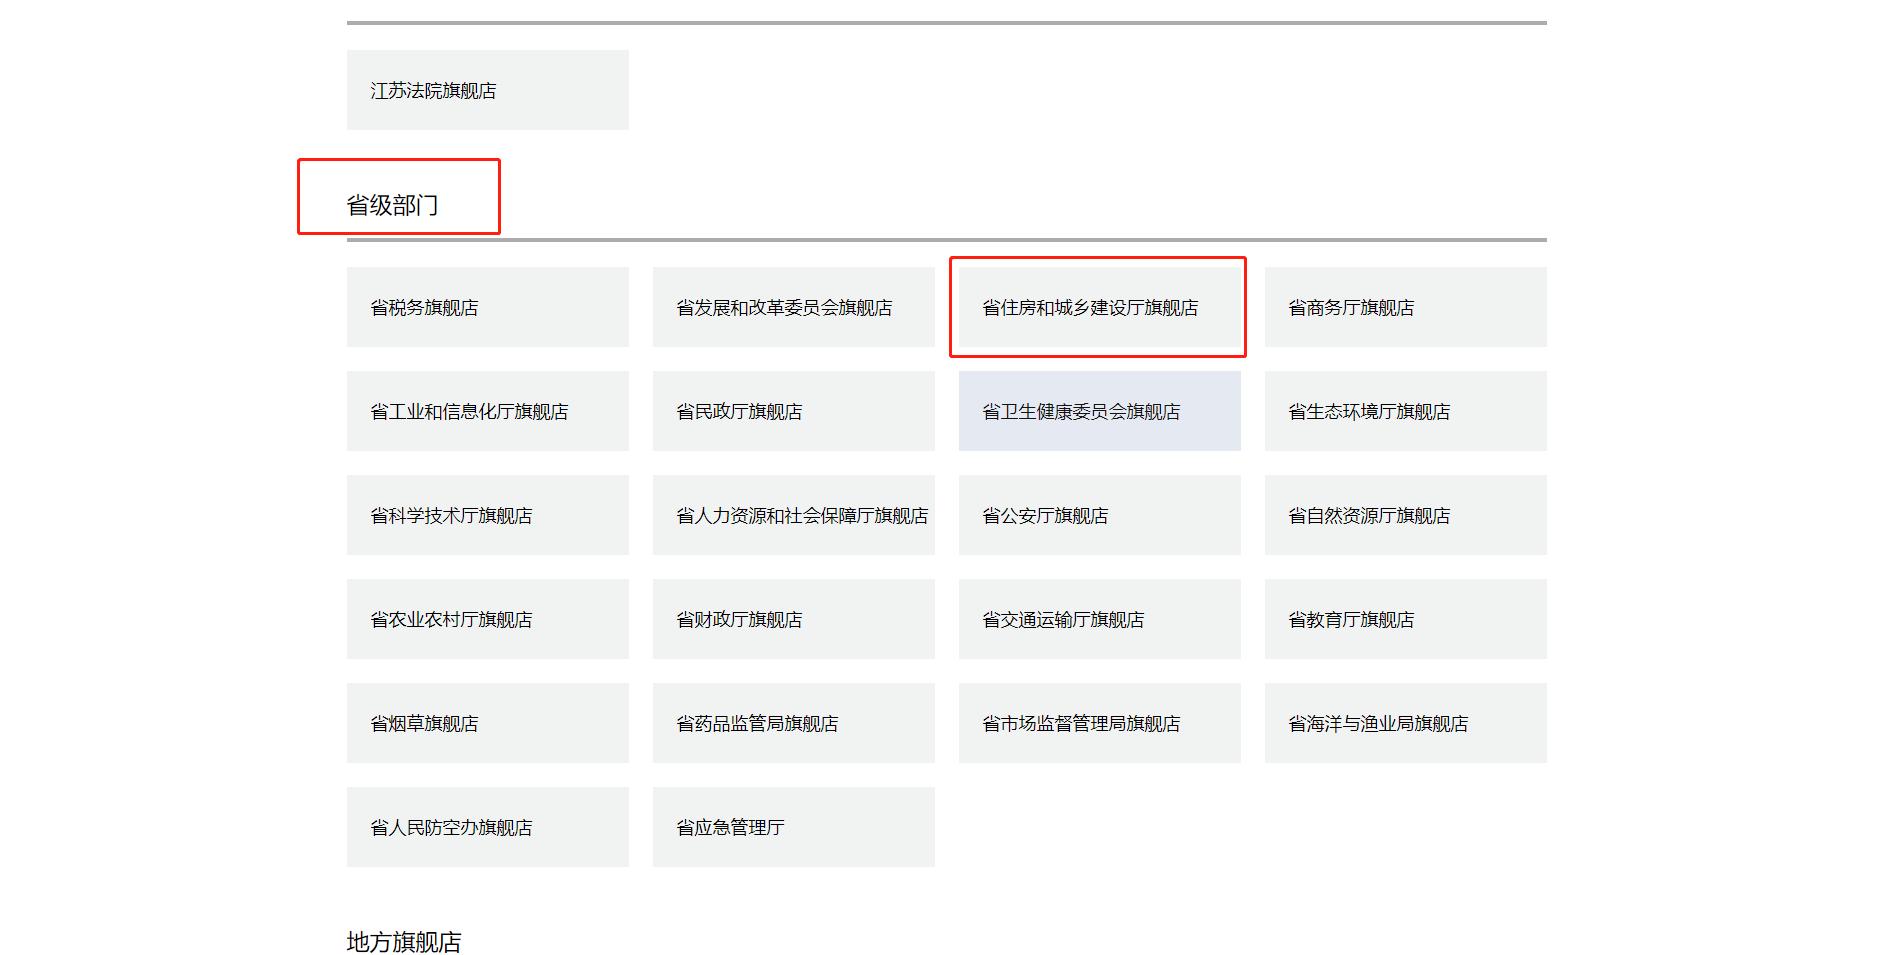Open 省民政厅旗舰店
Image resolution: width=1895 pixels, height=955 pixels.
(x=794, y=411)
